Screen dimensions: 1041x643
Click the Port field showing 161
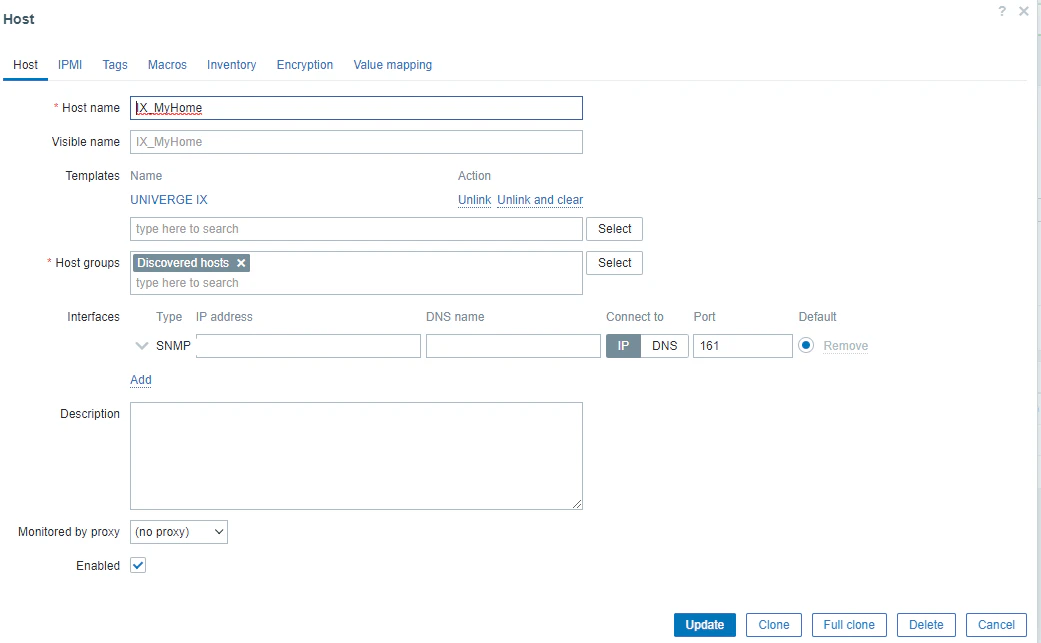coord(743,346)
